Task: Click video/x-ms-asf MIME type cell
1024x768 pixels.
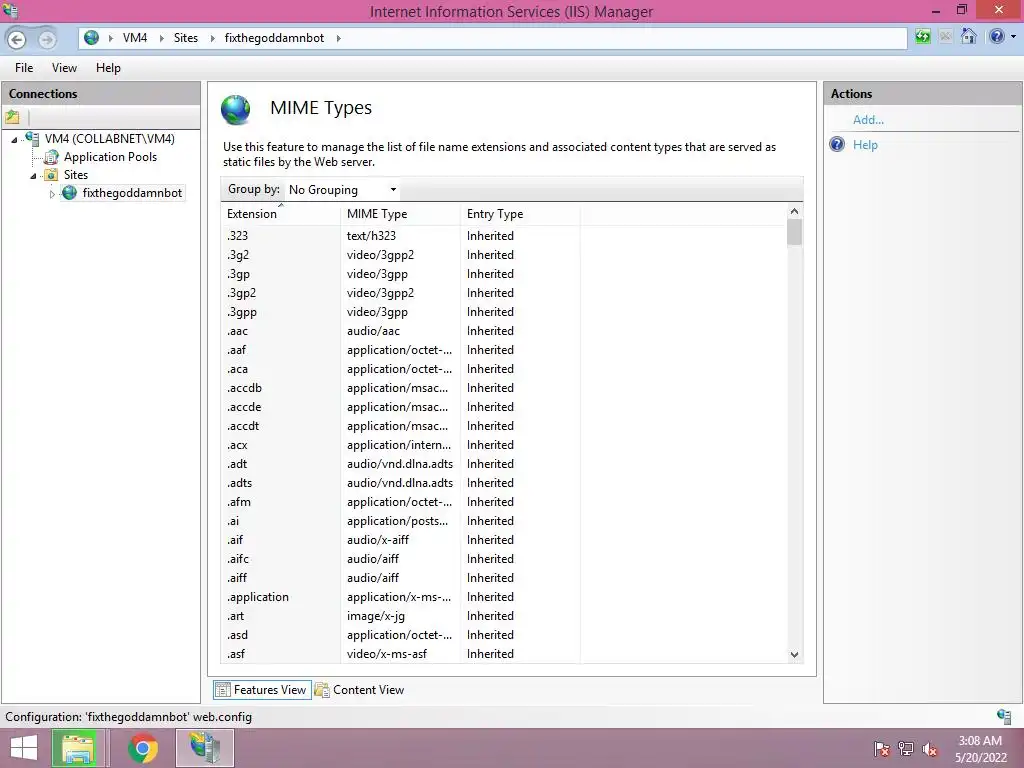Action: point(387,654)
